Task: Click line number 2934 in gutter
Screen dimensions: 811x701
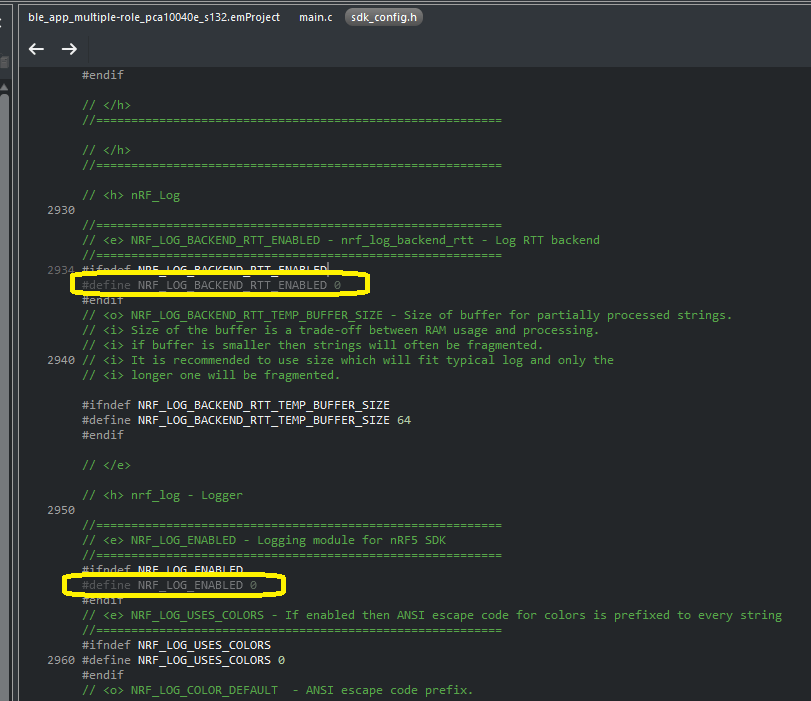Action: point(61,270)
